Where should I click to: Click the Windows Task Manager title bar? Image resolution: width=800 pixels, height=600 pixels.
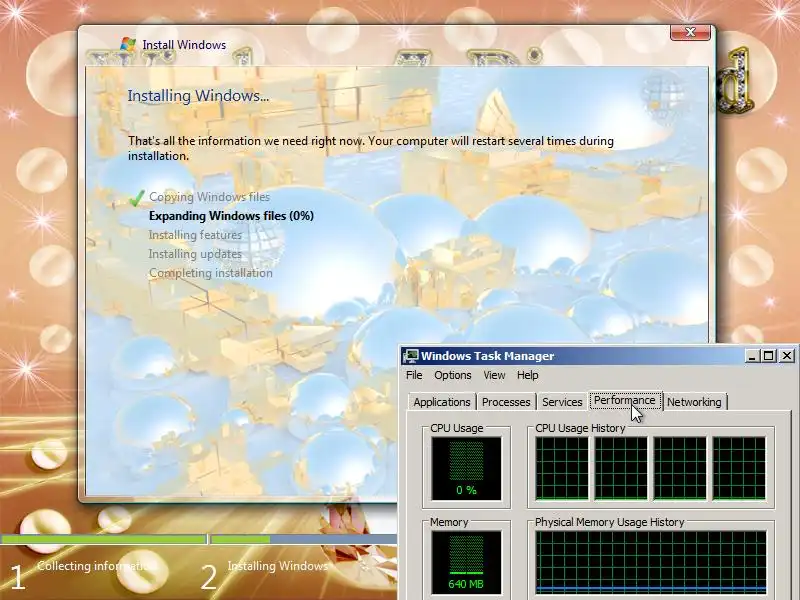click(x=598, y=356)
